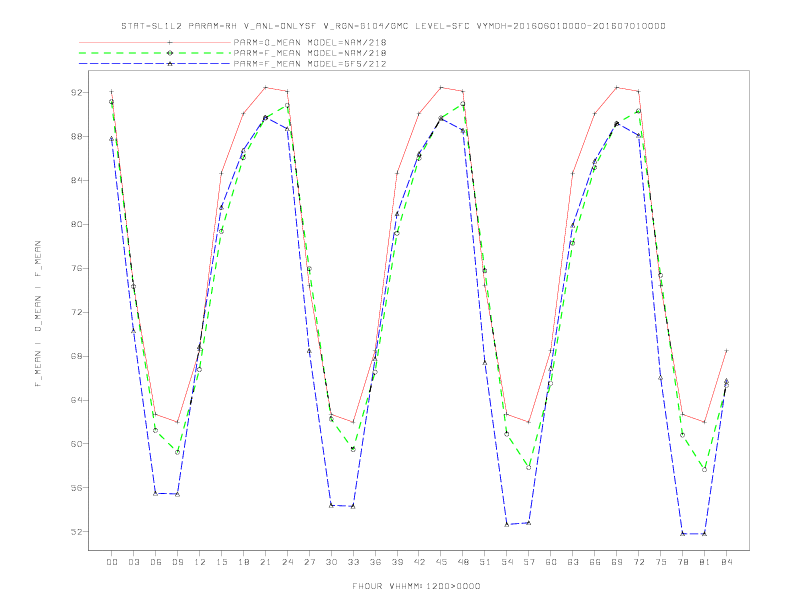Click x-axis forecast hour label 30
The image size is (792, 612).
(331, 562)
